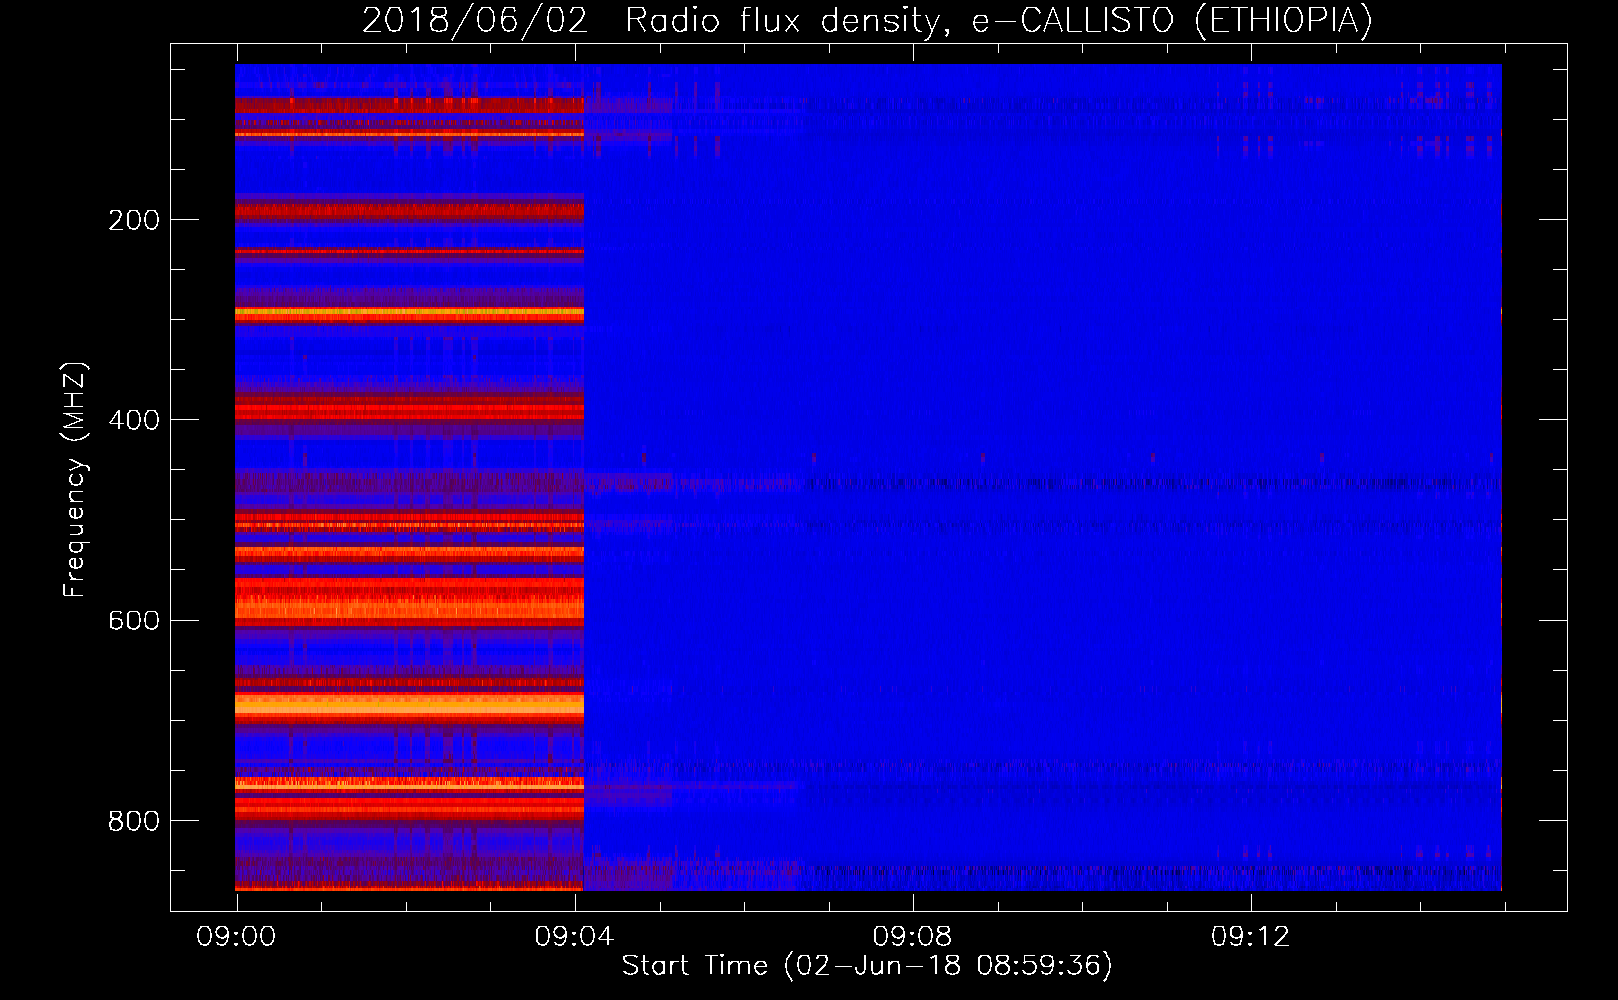
Task: Click the Frequency (MHZ) axis title
Action: [x=75, y=480]
